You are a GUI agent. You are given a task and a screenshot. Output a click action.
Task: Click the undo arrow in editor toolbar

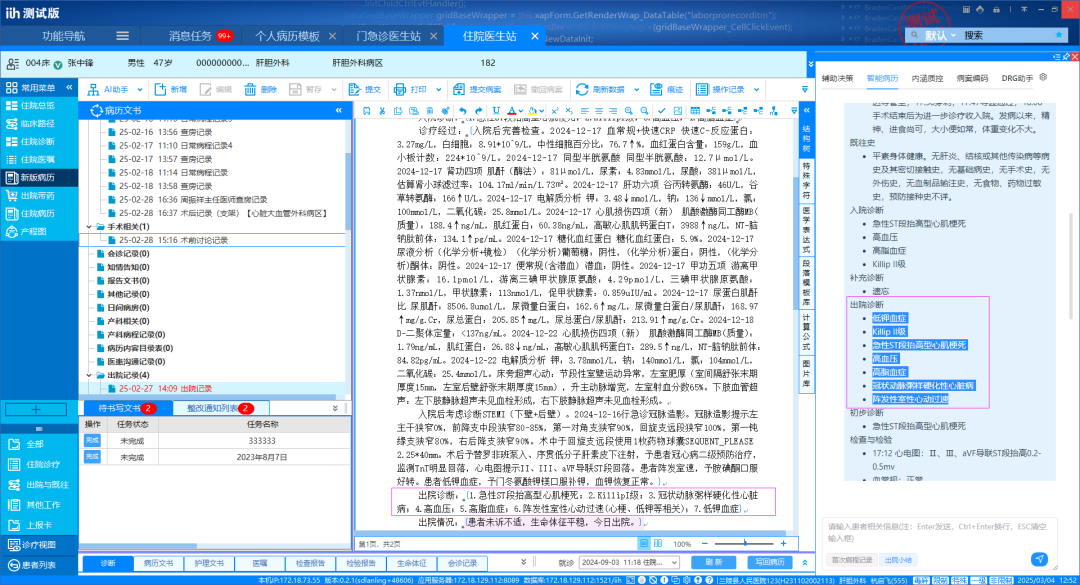(463, 110)
